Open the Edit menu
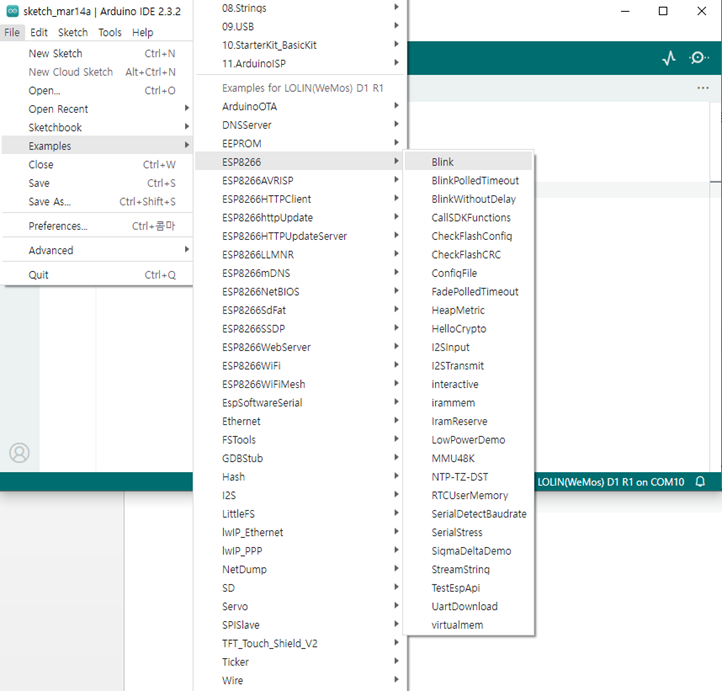The height and width of the screenshot is (691, 722). click(39, 32)
